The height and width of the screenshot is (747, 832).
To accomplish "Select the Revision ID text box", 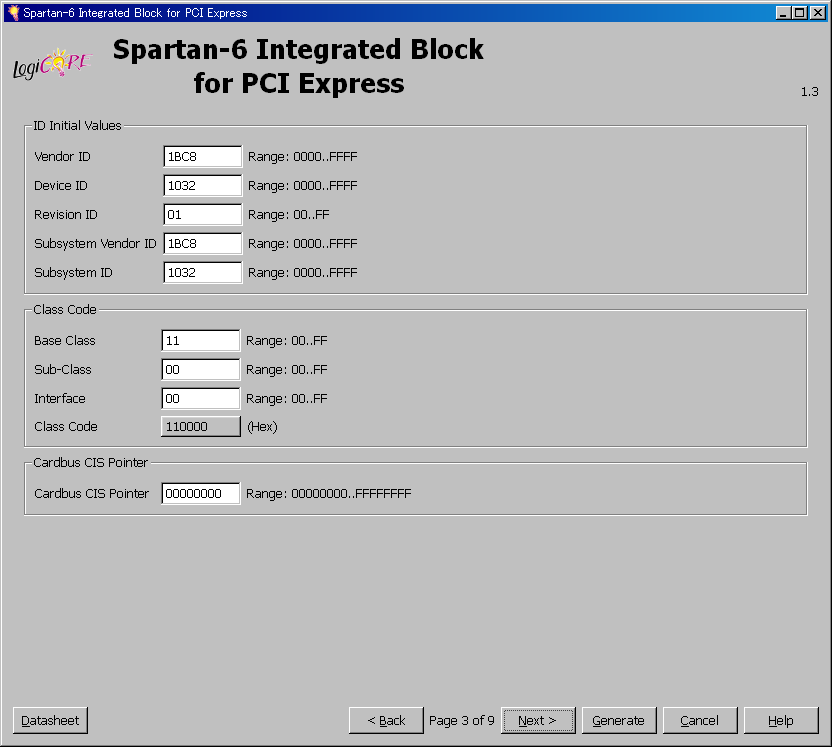I will [x=202, y=215].
